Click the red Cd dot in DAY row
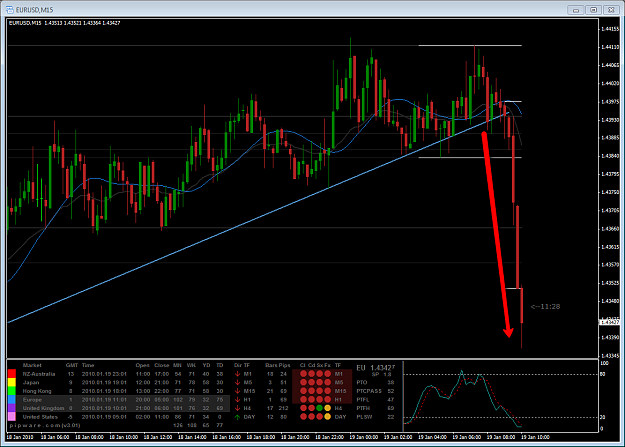Viewport: 625px width, 447px height. [311, 417]
